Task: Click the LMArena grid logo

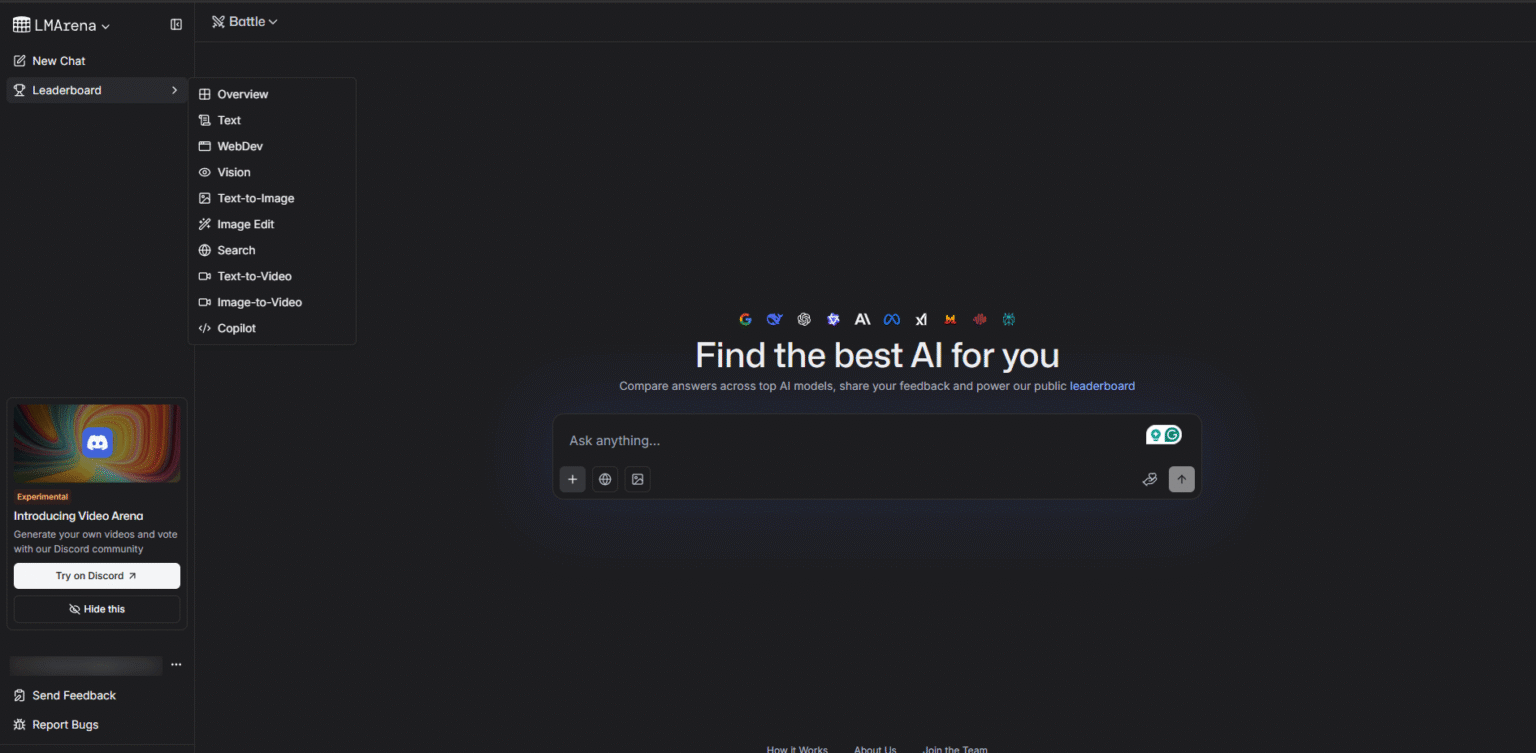Action: pos(21,24)
